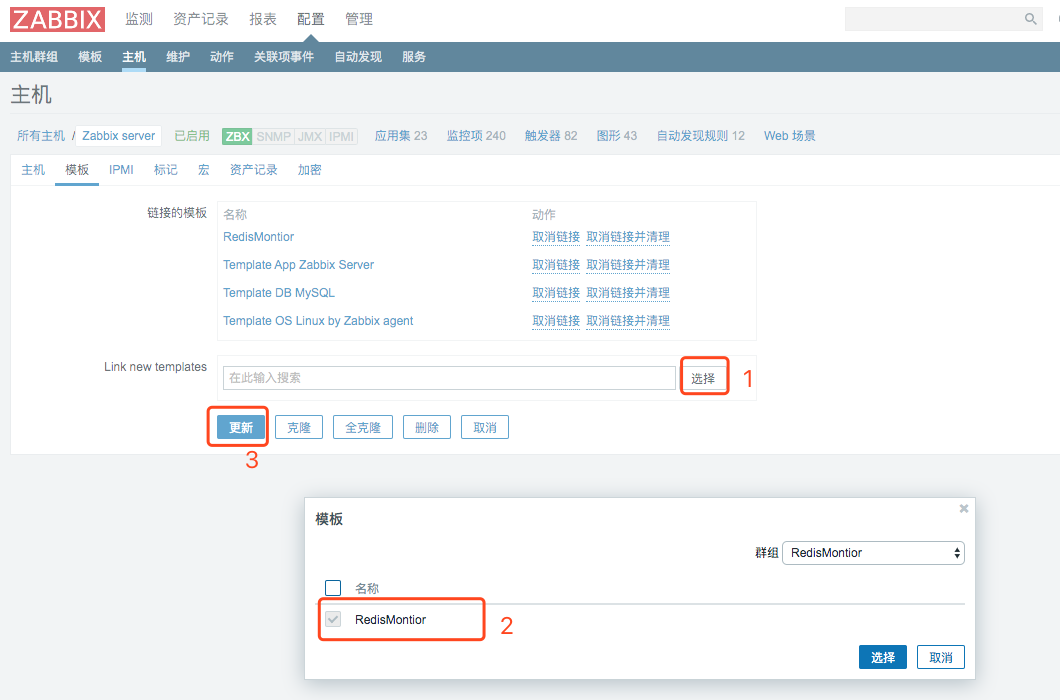The image size is (1060, 700).
Task: Click the 更新 button
Action: tap(241, 427)
